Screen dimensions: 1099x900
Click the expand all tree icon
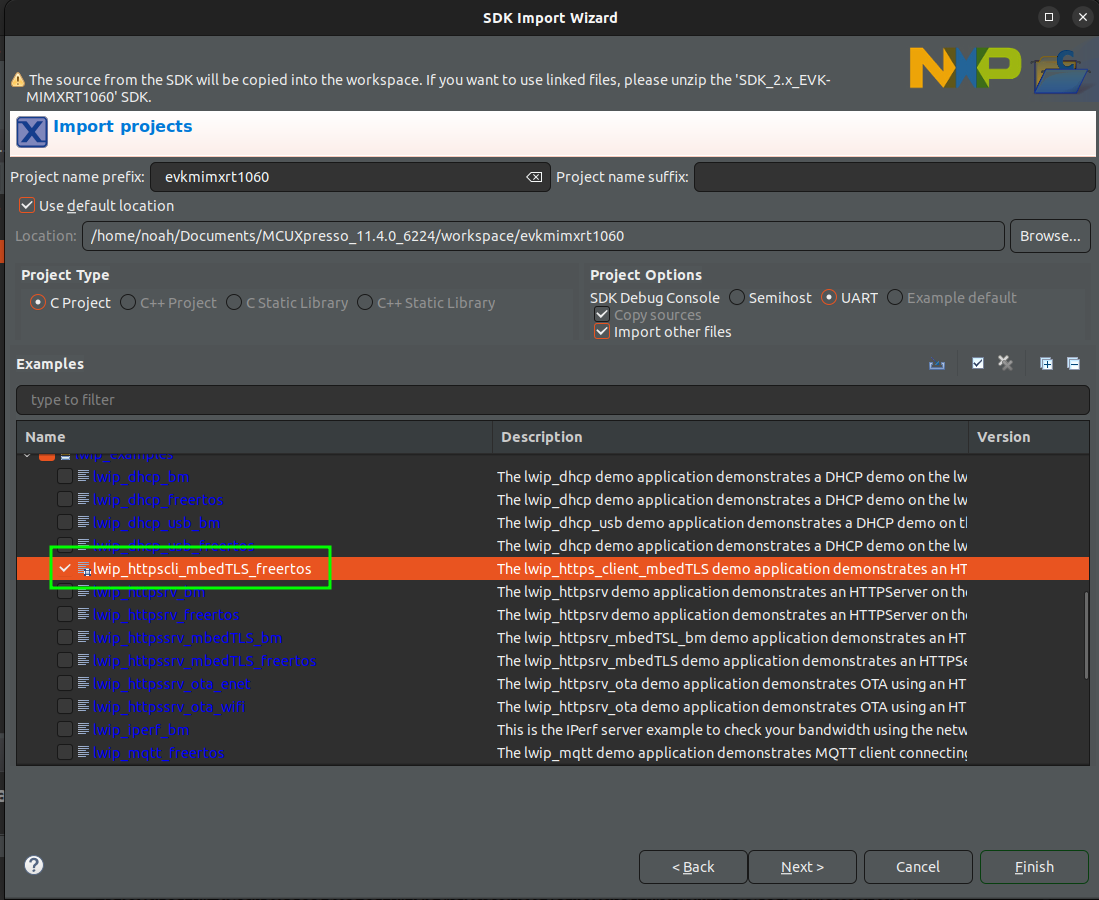[x=1046, y=364]
